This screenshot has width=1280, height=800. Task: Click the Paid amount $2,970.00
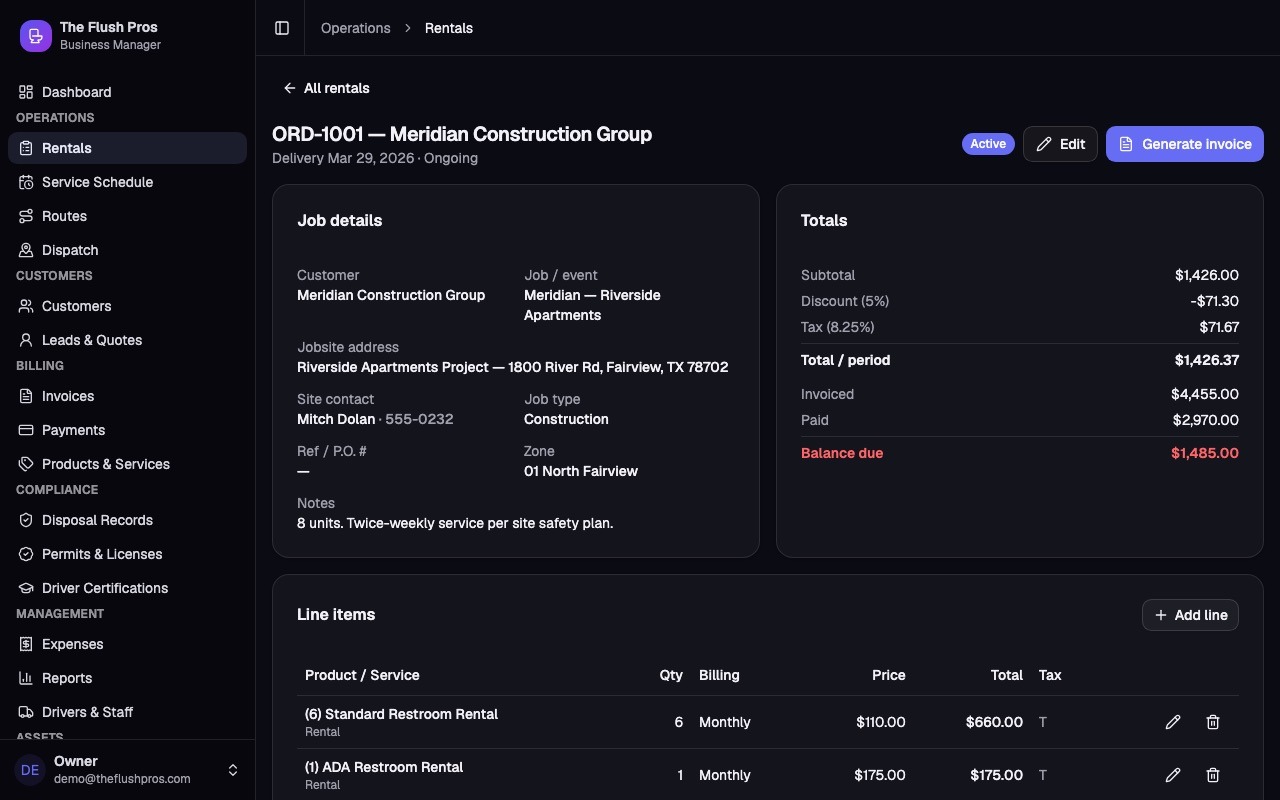(x=1206, y=420)
